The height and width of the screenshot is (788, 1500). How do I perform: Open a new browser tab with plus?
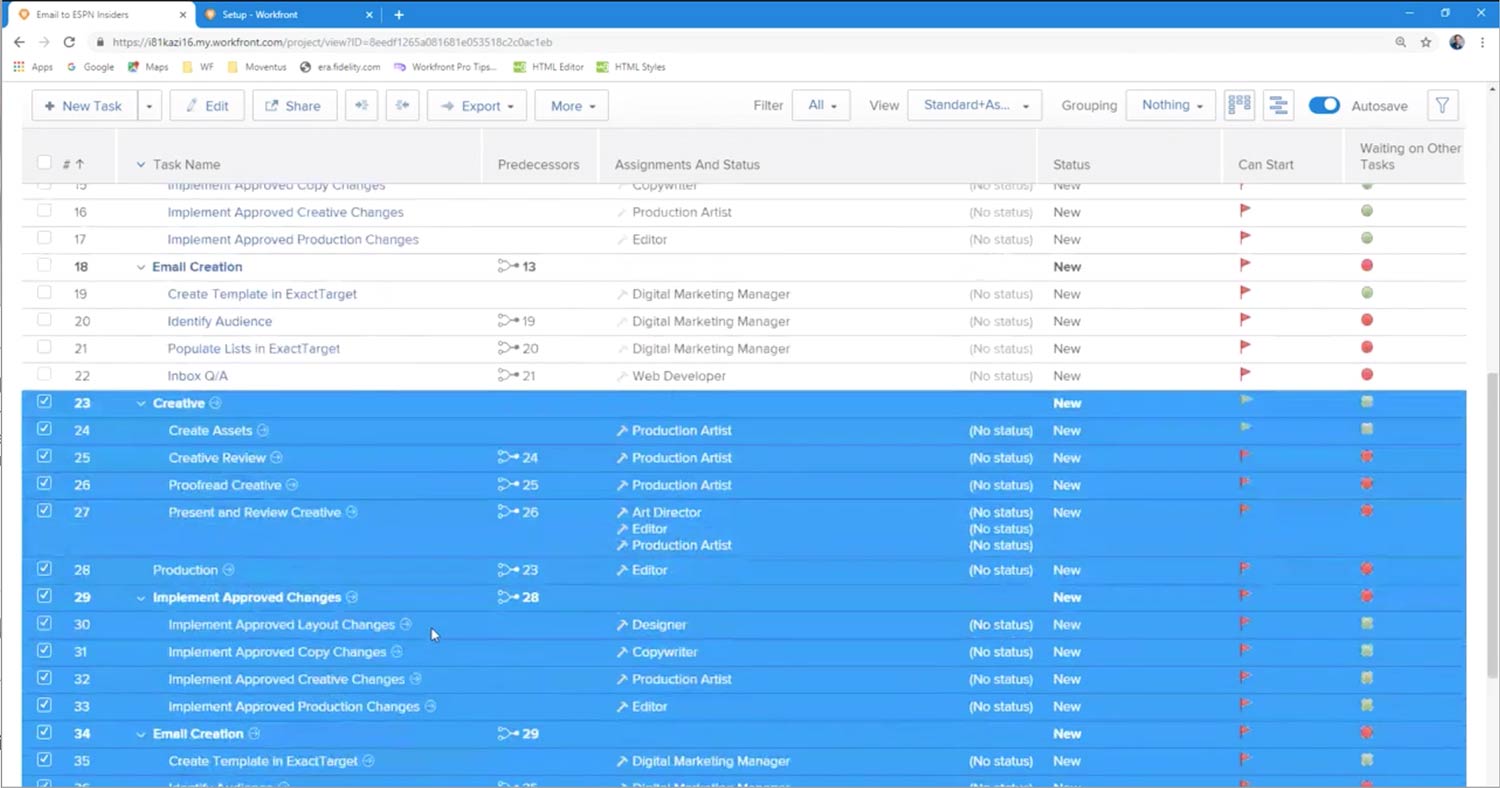click(399, 15)
